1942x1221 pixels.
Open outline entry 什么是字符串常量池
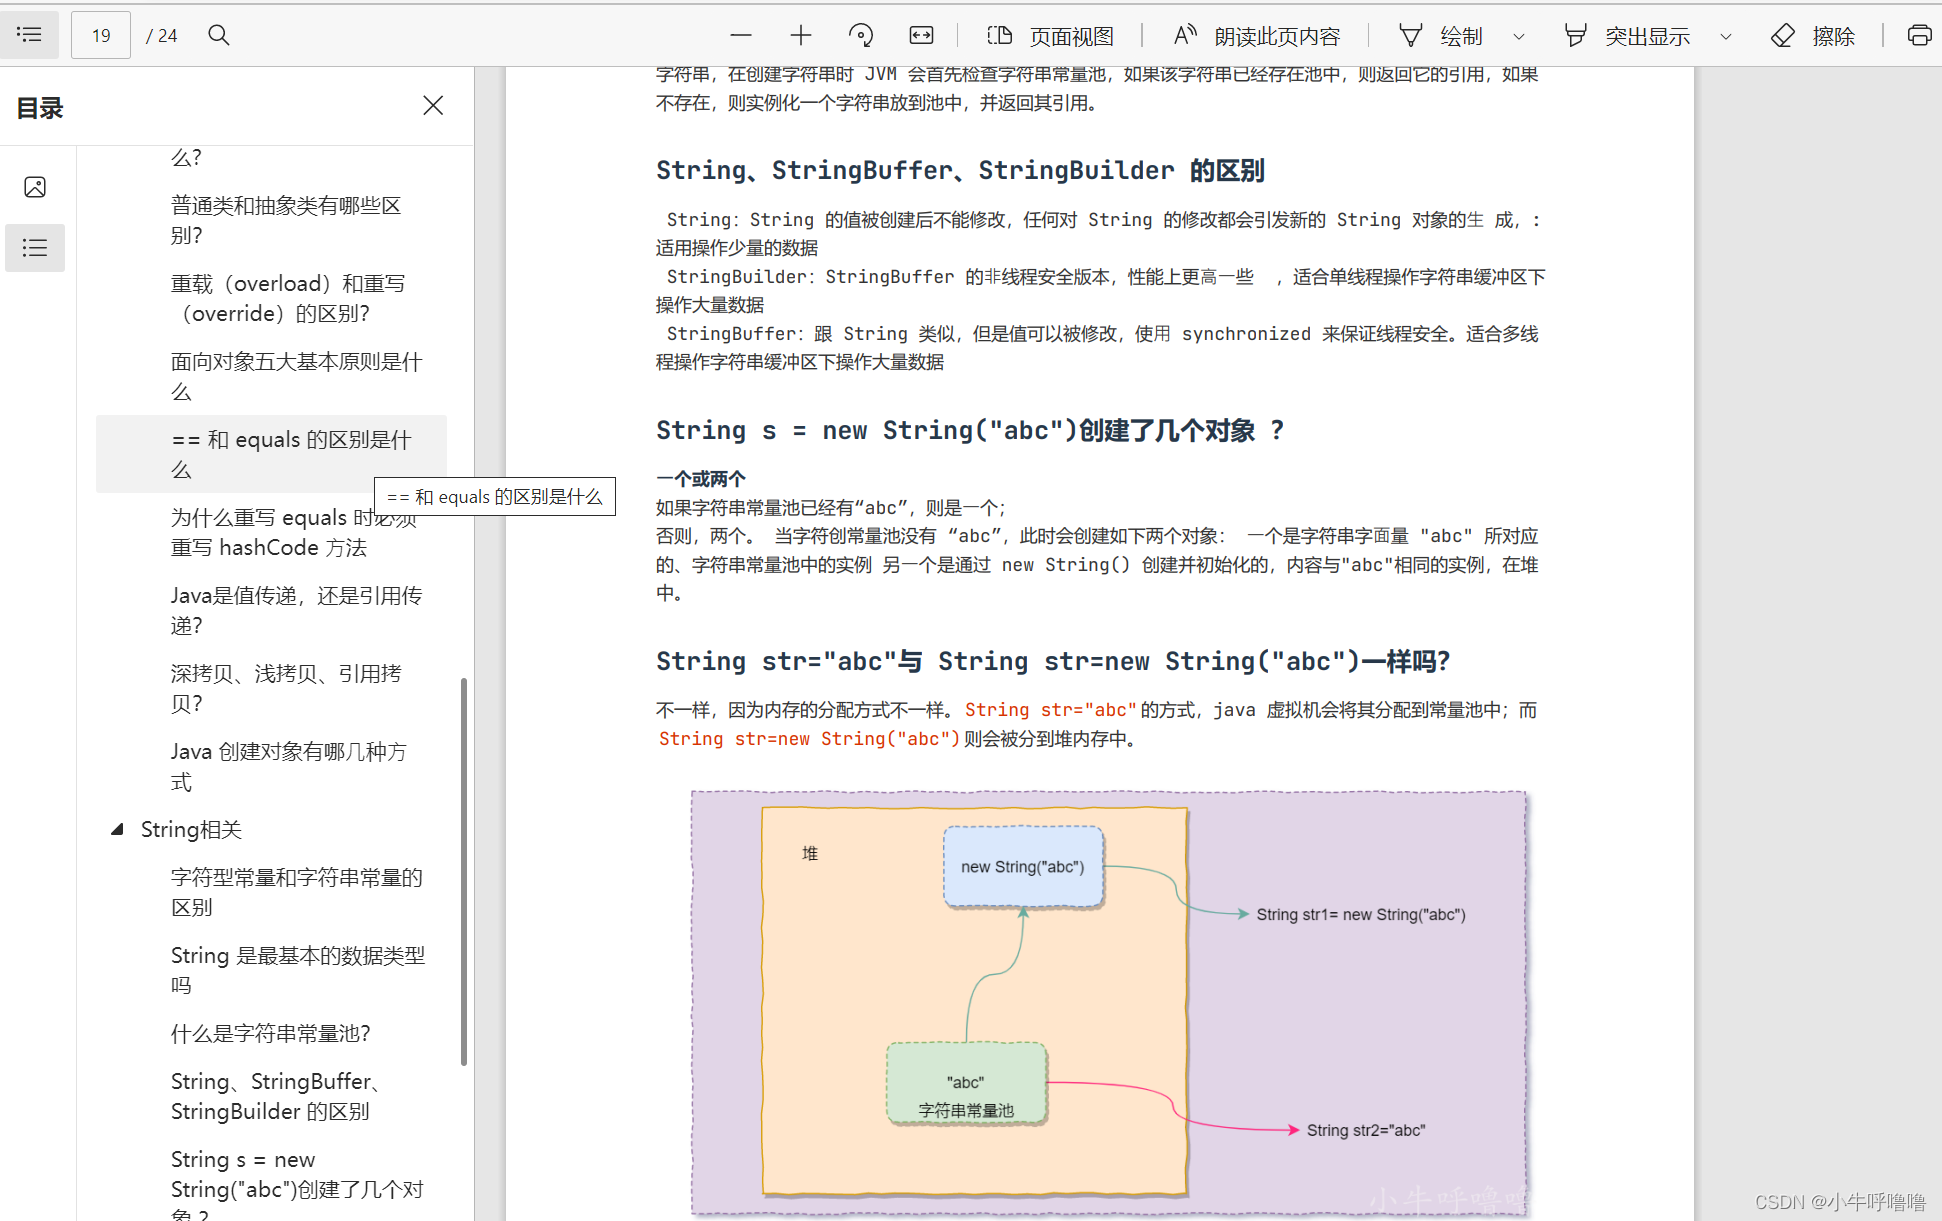tap(270, 1033)
